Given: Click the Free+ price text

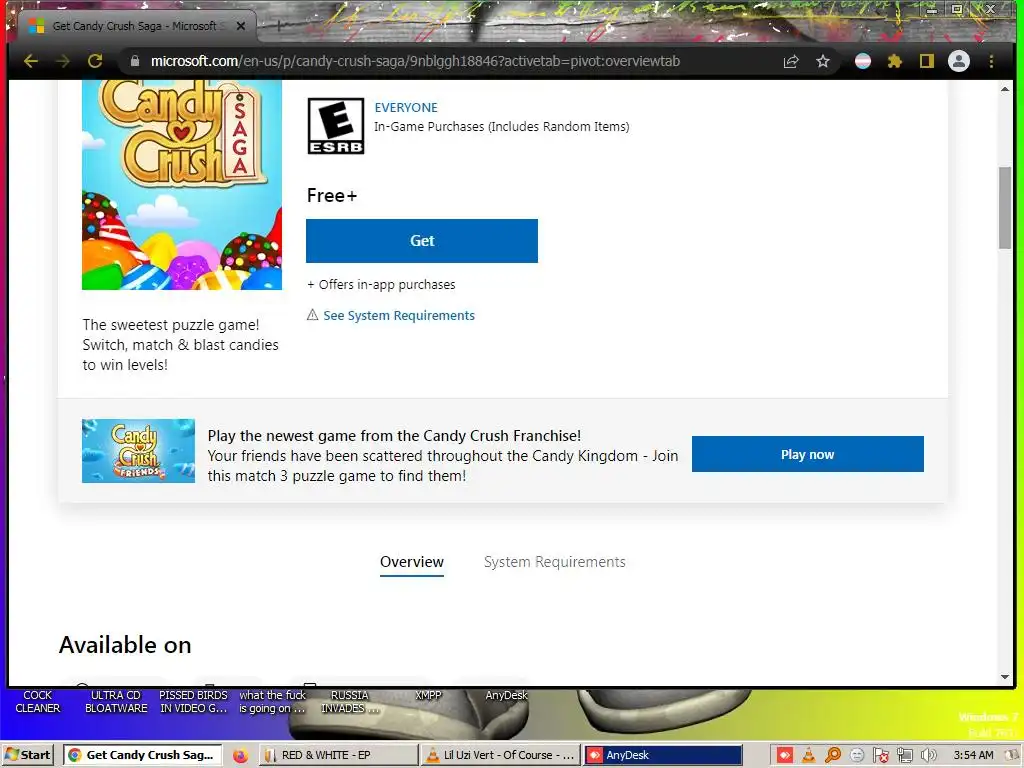Looking at the screenshot, I should 332,196.
